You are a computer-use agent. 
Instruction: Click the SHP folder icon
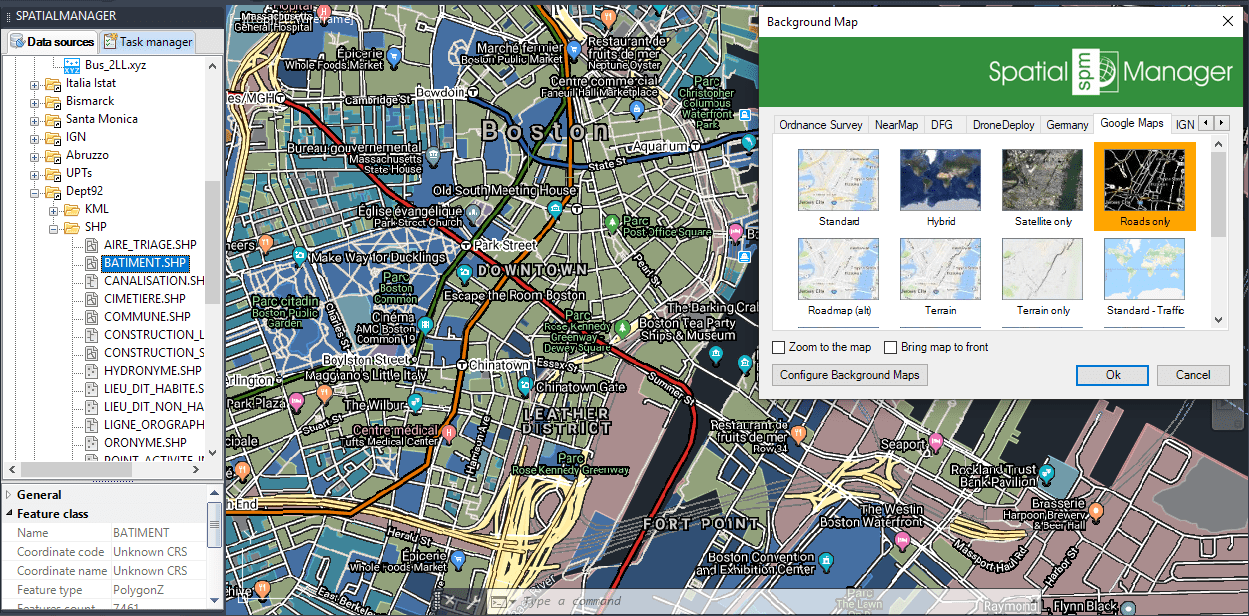click(x=72, y=227)
